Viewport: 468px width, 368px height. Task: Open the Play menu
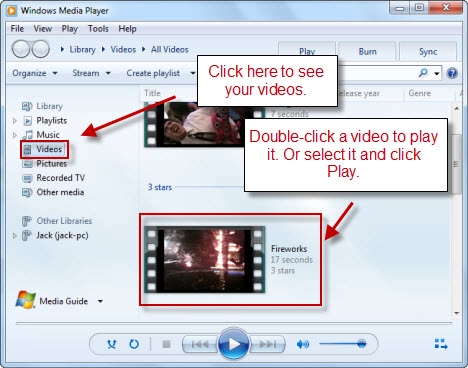click(x=69, y=29)
